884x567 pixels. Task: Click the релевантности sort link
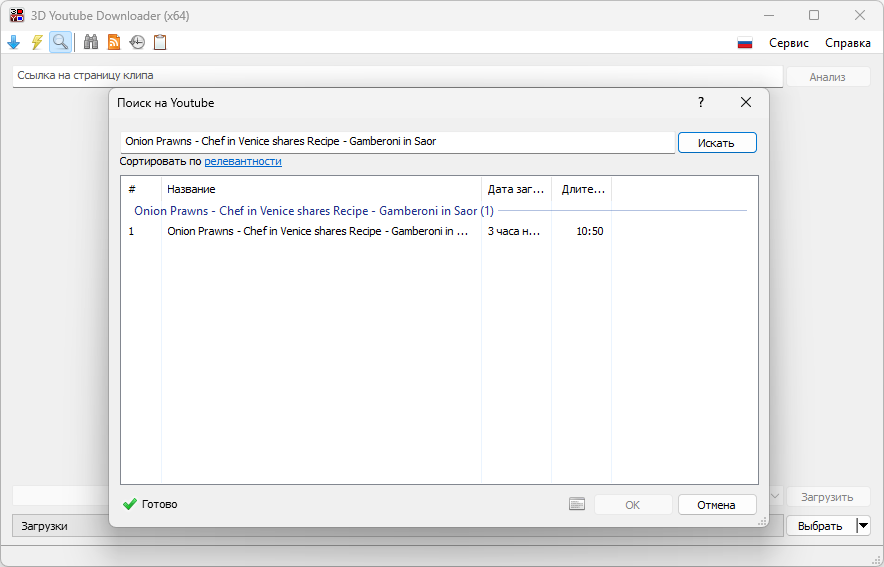pyautogui.click(x=243, y=161)
